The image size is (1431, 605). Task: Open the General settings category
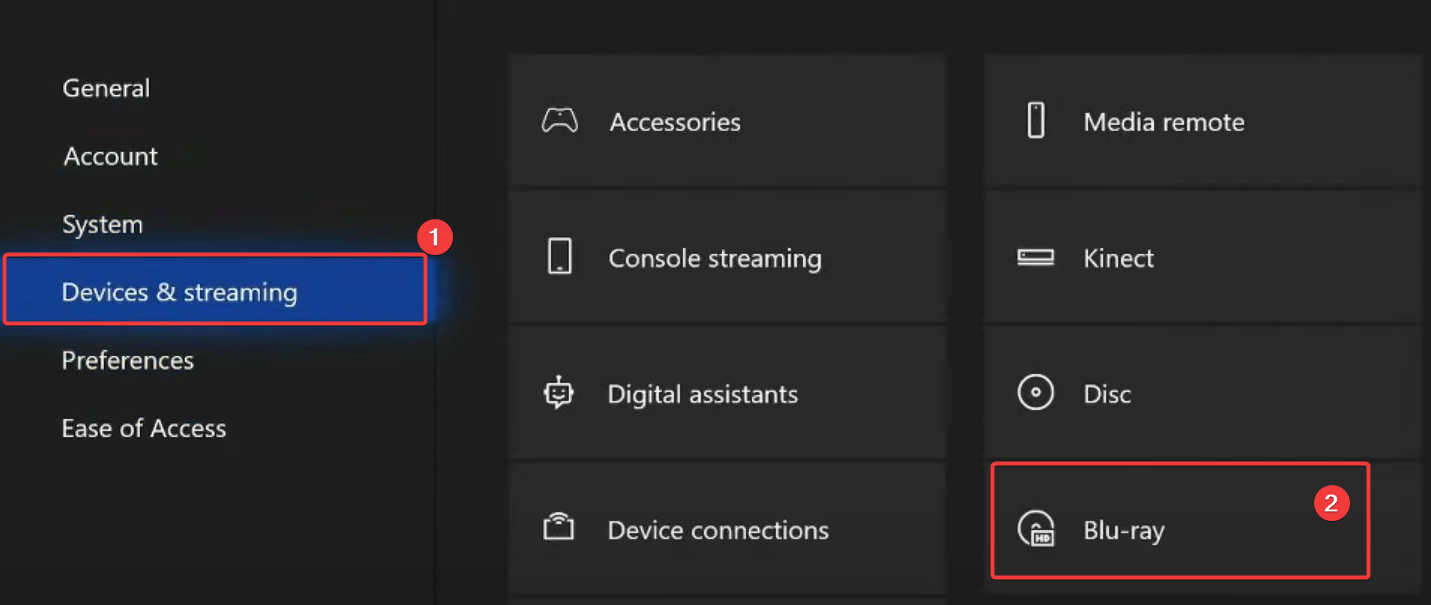[106, 88]
